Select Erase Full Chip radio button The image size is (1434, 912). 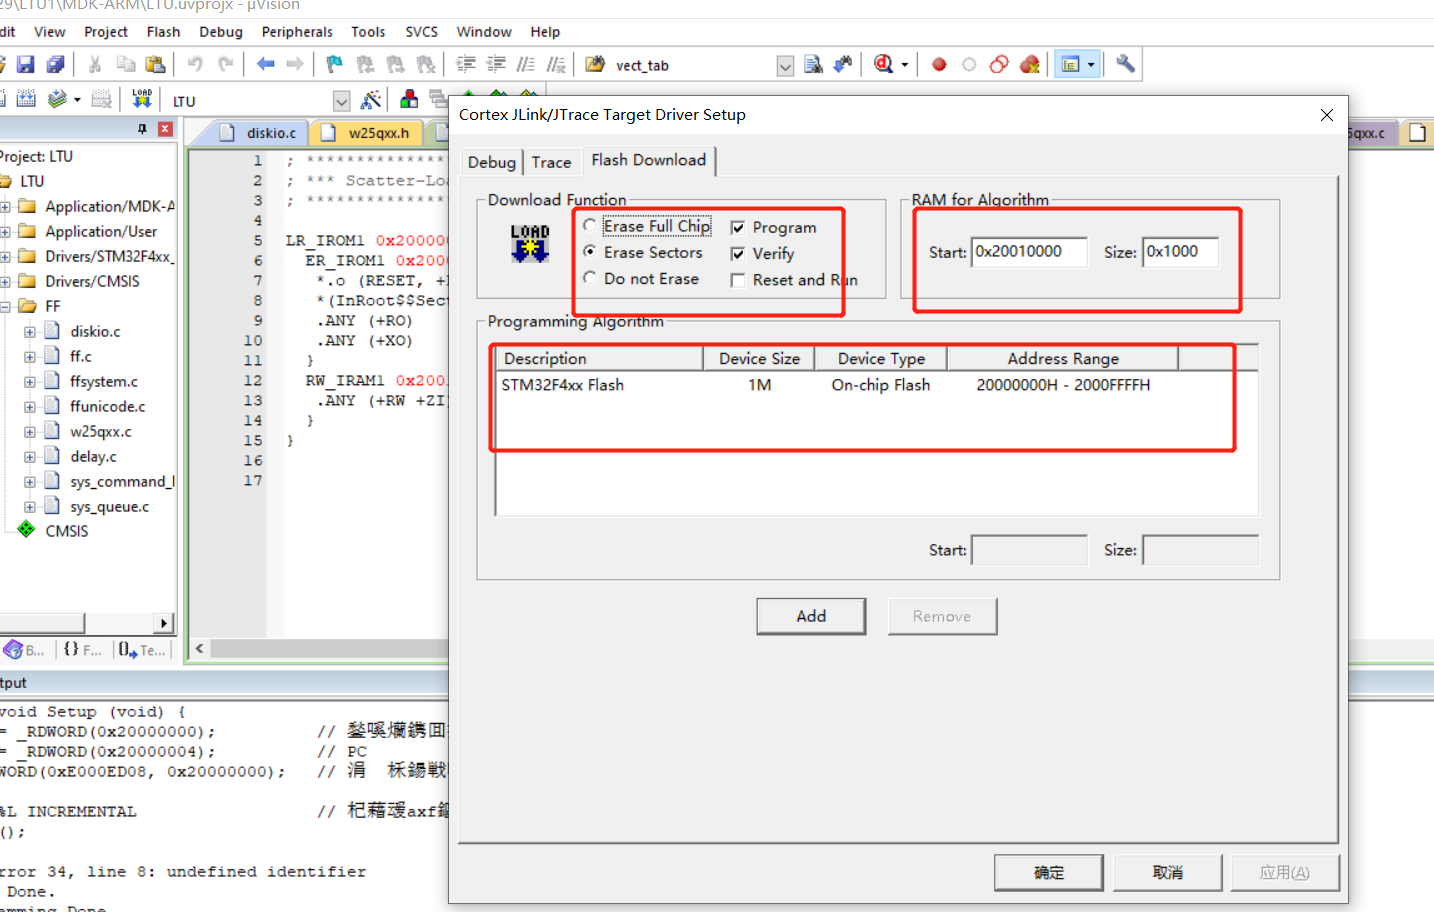[x=590, y=225]
